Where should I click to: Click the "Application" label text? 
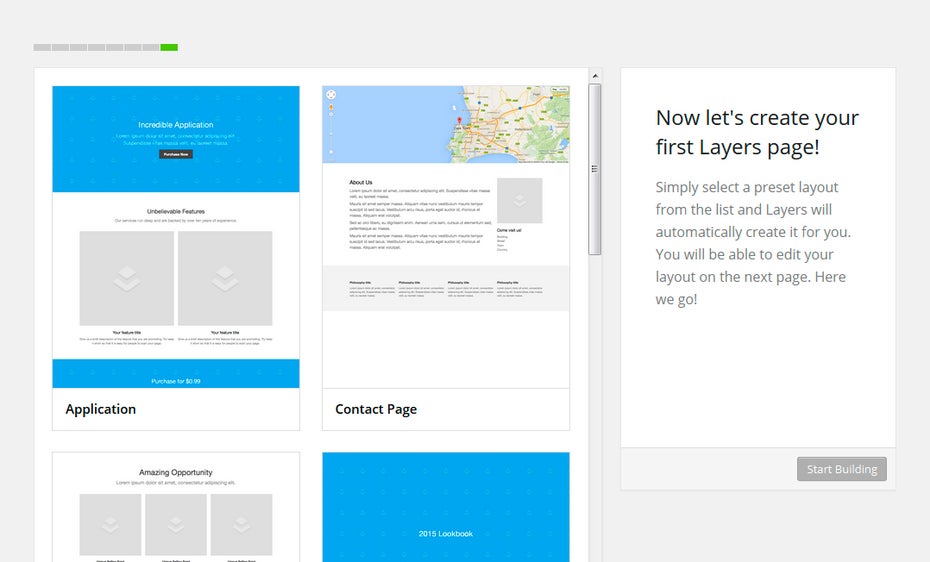(x=101, y=409)
